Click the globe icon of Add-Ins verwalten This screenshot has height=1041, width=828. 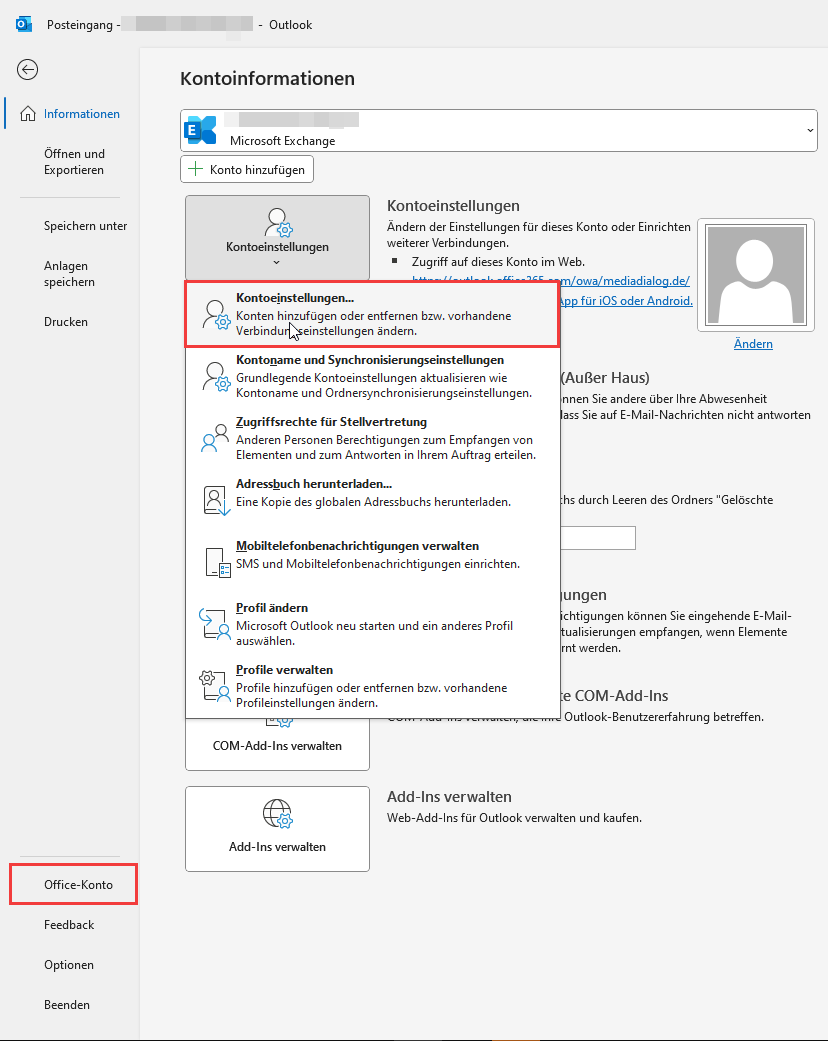[x=278, y=813]
